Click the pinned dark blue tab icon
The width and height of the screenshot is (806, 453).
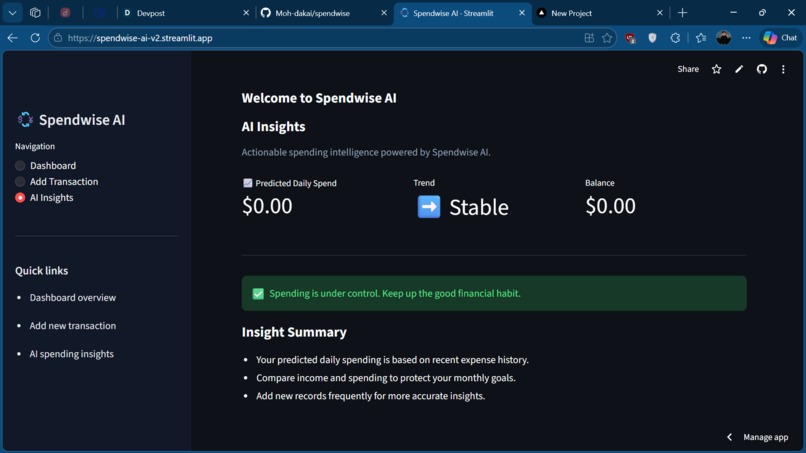coord(100,13)
